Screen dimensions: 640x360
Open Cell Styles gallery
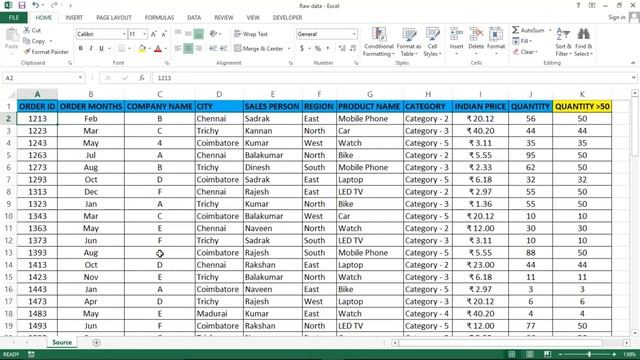(432, 42)
